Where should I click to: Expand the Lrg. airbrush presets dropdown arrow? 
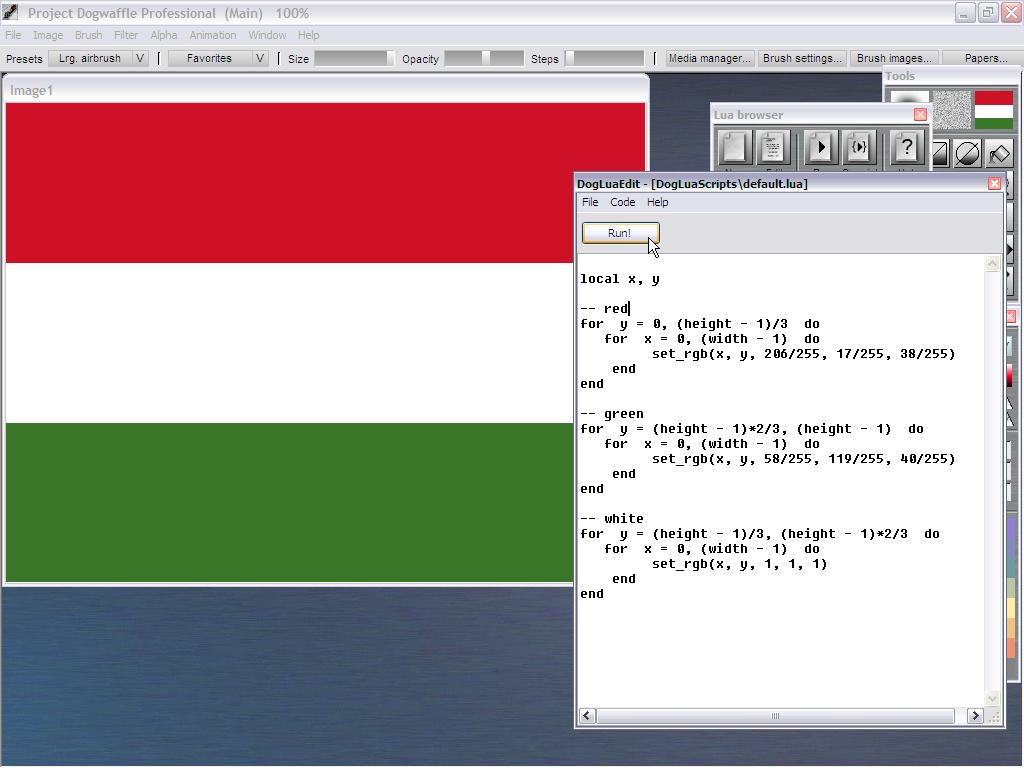(140, 58)
